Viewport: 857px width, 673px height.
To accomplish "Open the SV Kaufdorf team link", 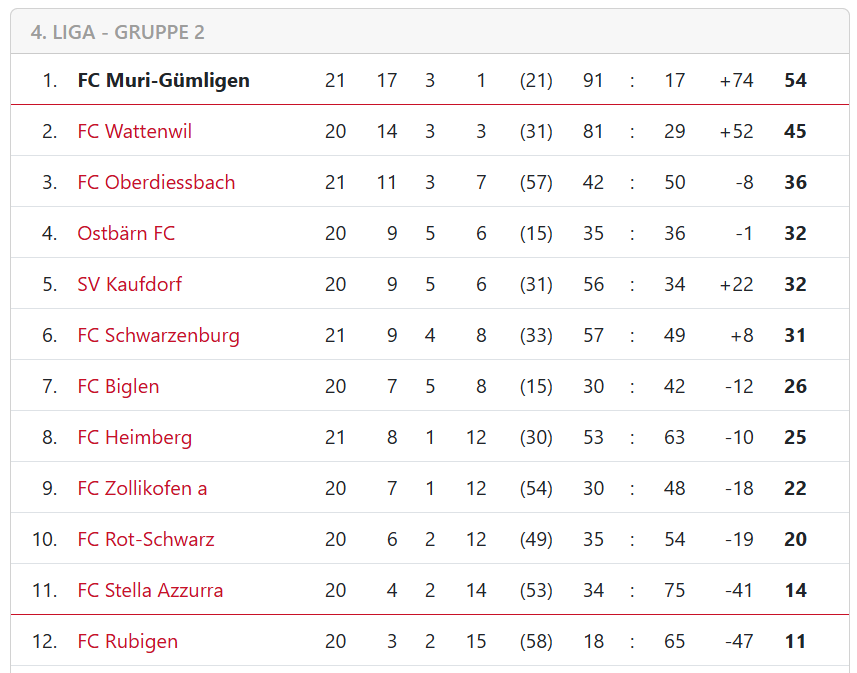I will (130, 284).
